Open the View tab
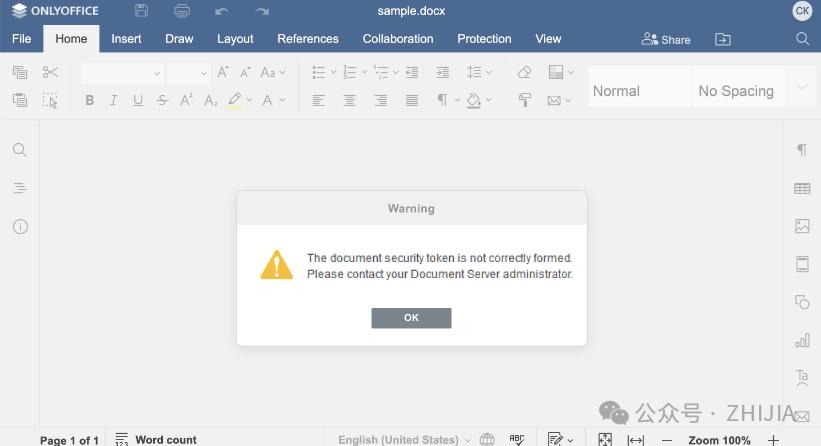Image resolution: width=821 pixels, height=446 pixels. coord(548,39)
